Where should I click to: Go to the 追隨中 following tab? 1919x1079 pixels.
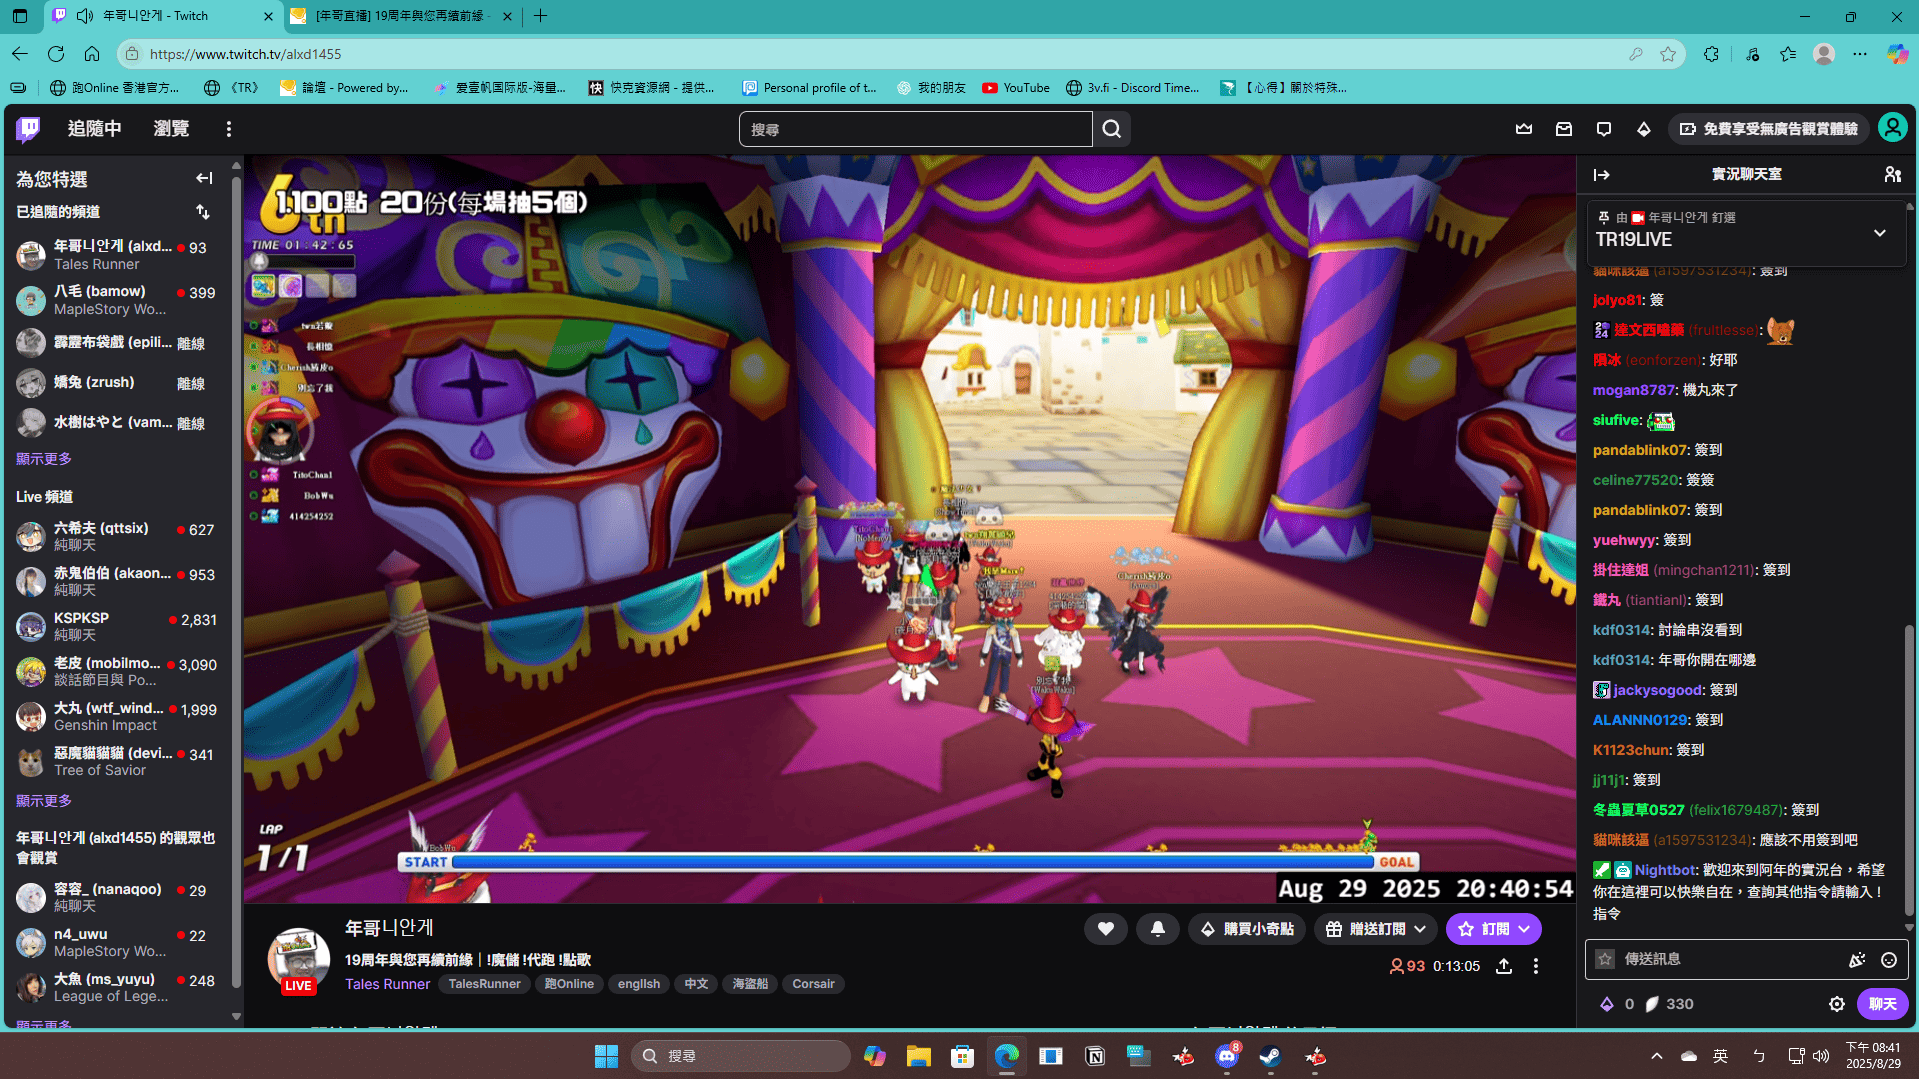95,129
